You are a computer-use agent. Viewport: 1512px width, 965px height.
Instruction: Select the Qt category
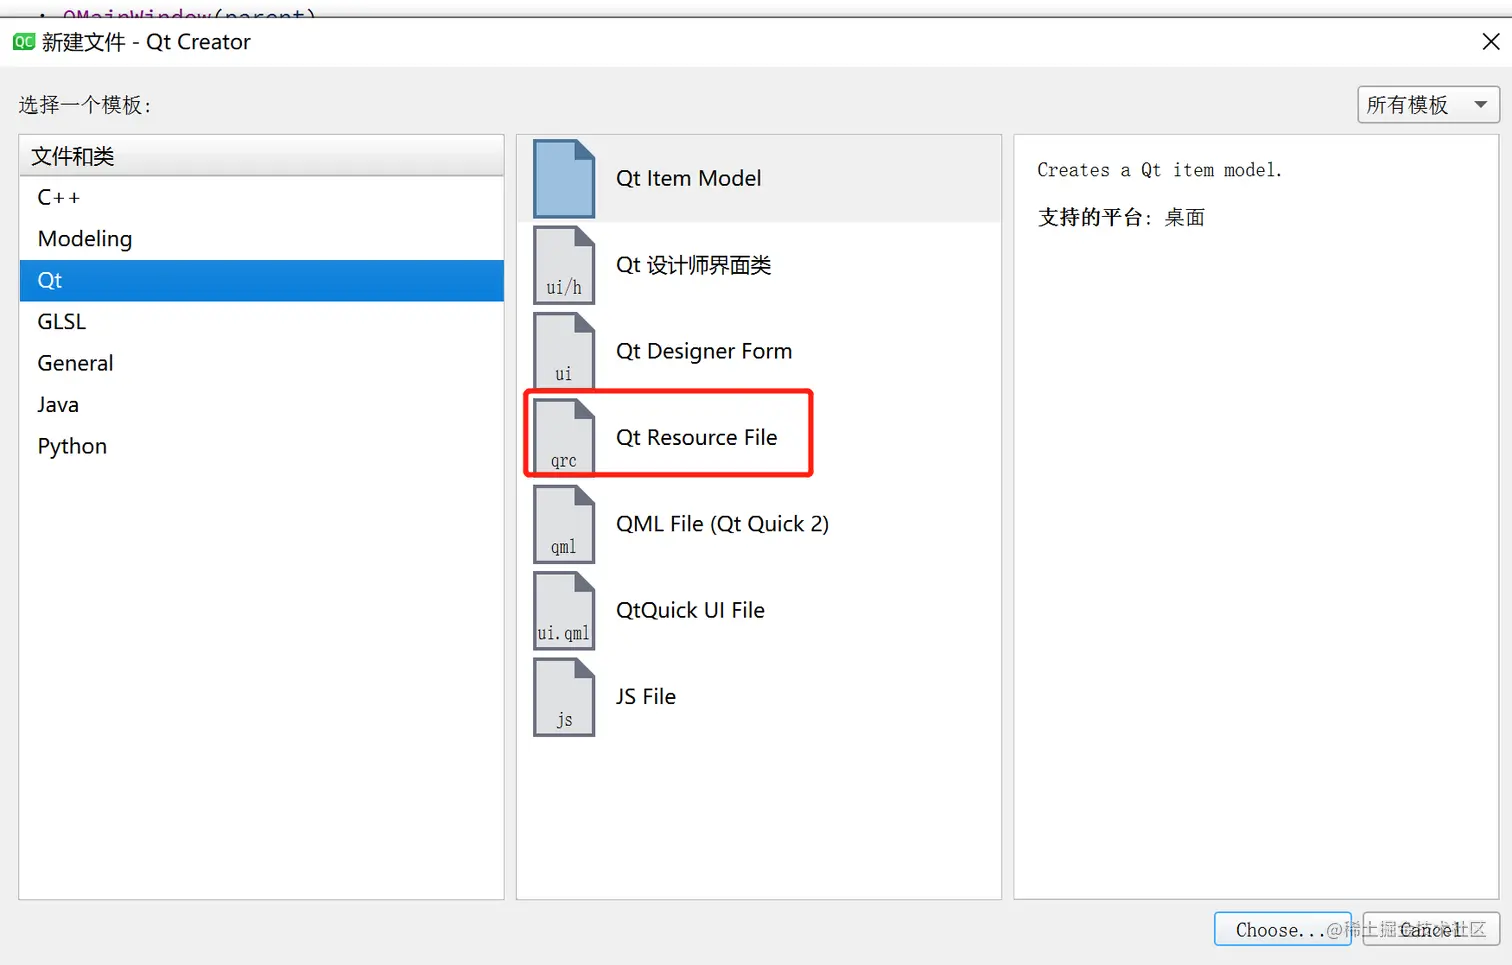pyautogui.click(x=262, y=281)
